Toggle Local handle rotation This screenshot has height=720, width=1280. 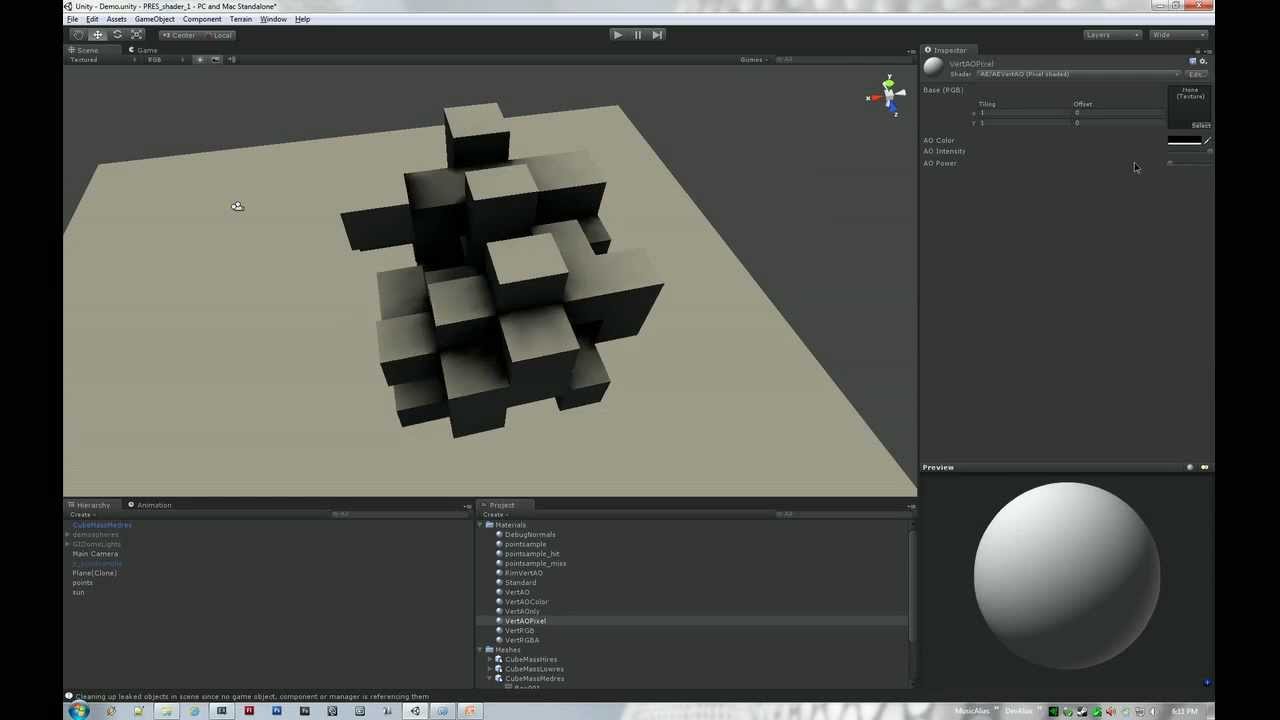click(219, 35)
